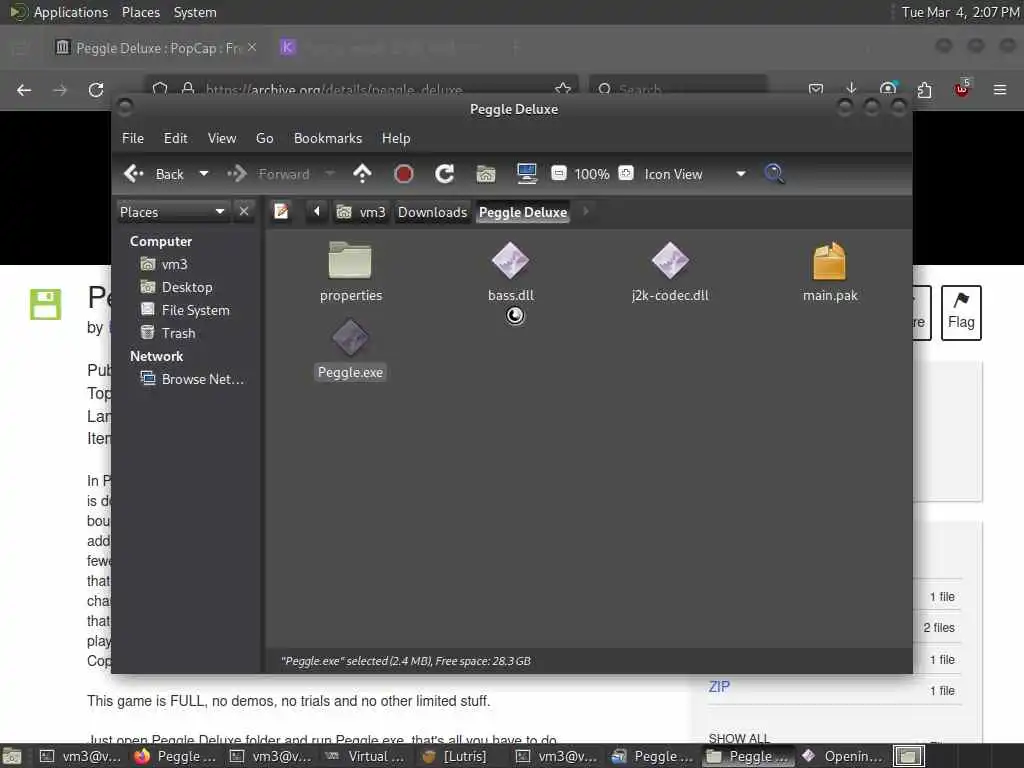
Task: Click the workspace switcher in the taskbar
Action: click(x=908, y=756)
